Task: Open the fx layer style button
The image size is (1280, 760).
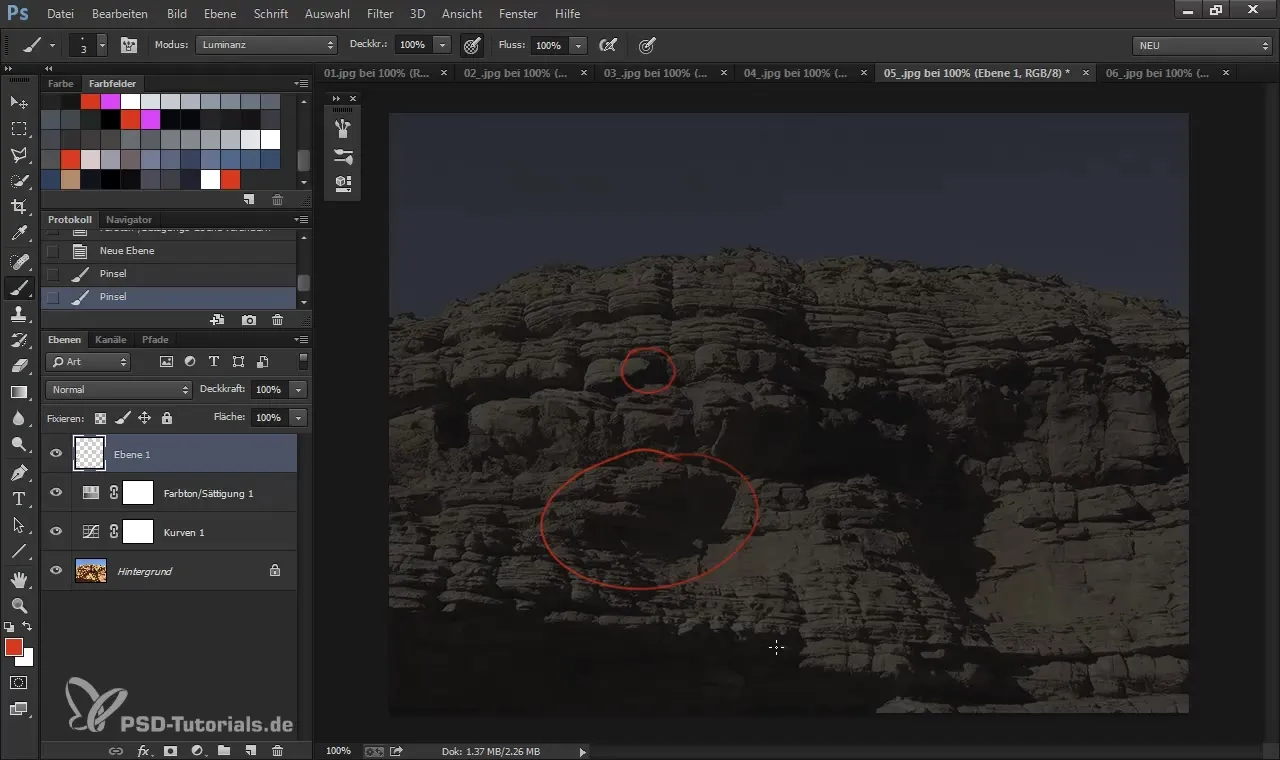Action: click(x=143, y=750)
